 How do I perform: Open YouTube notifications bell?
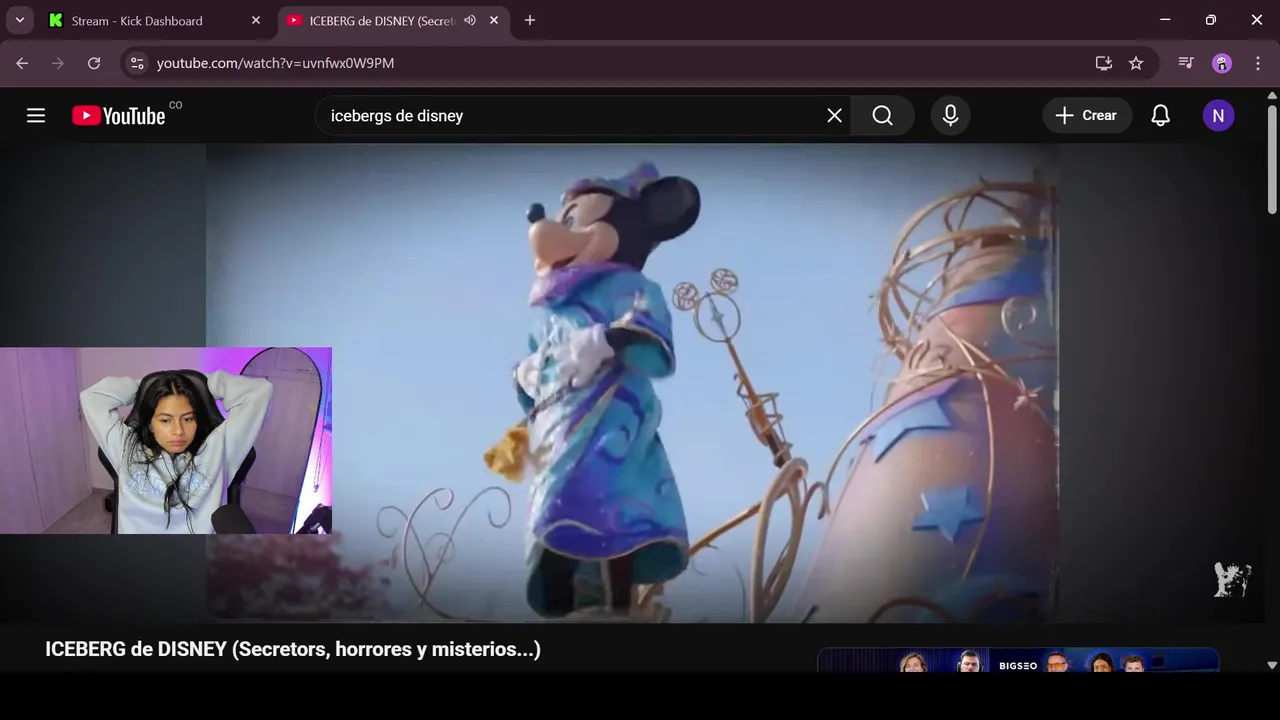1160,116
